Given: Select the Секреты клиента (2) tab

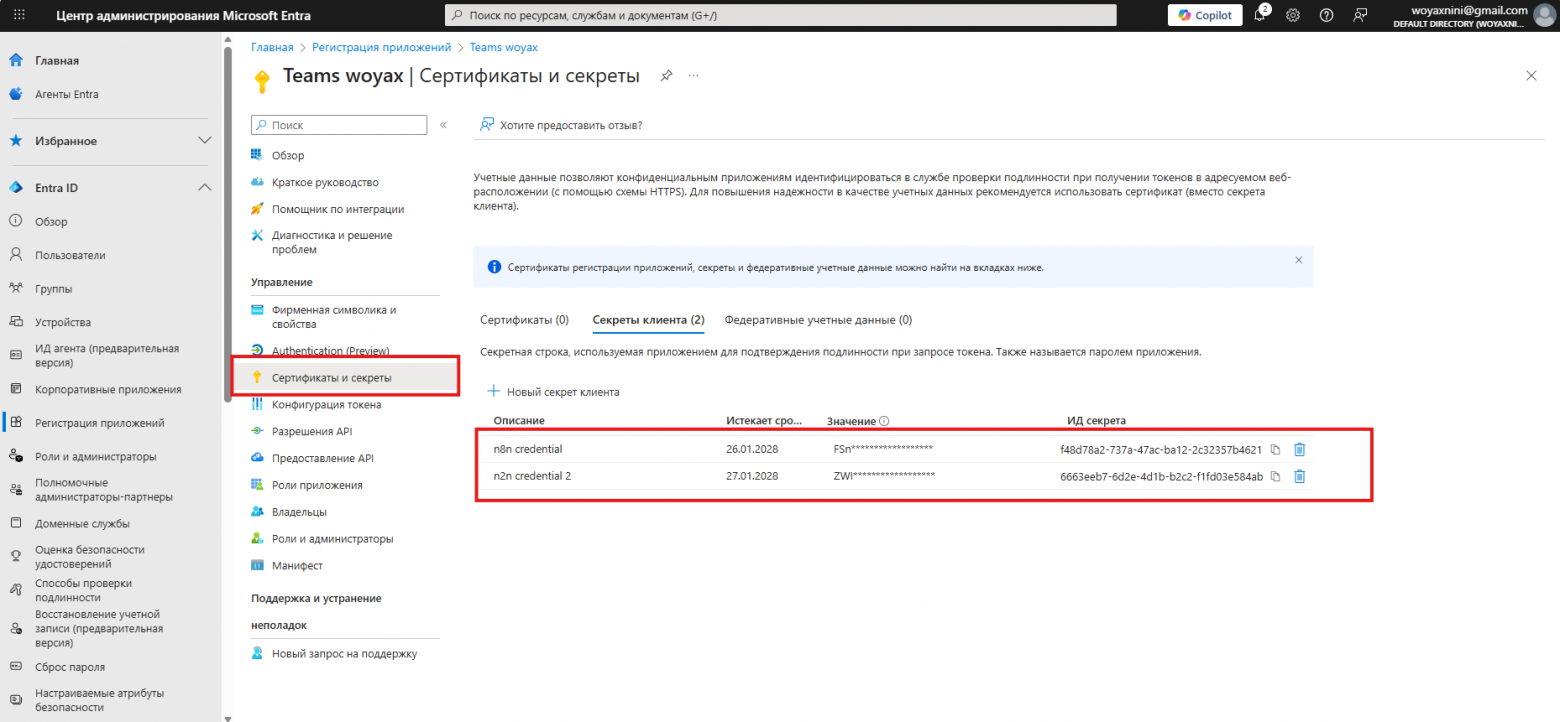Looking at the screenshot, I should coord(648,320).
